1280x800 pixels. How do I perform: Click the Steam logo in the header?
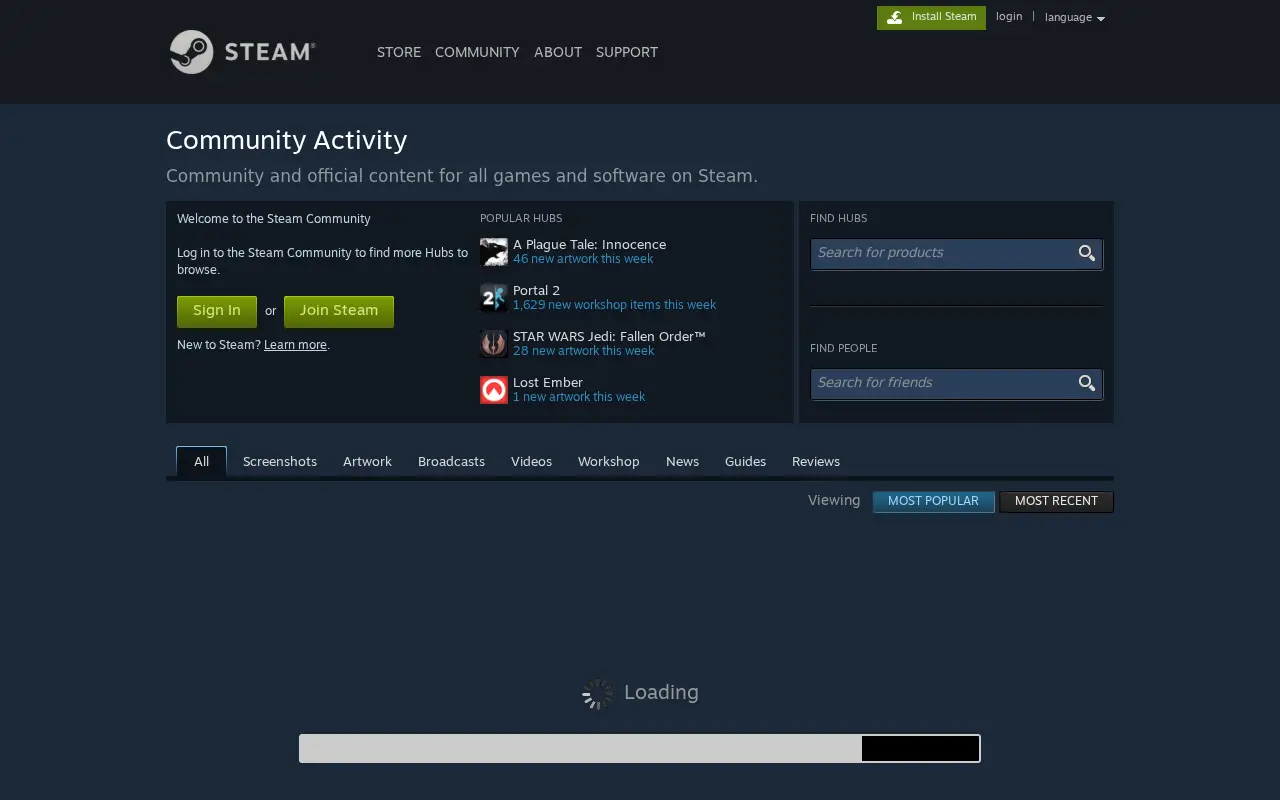[x=242, y=52]
